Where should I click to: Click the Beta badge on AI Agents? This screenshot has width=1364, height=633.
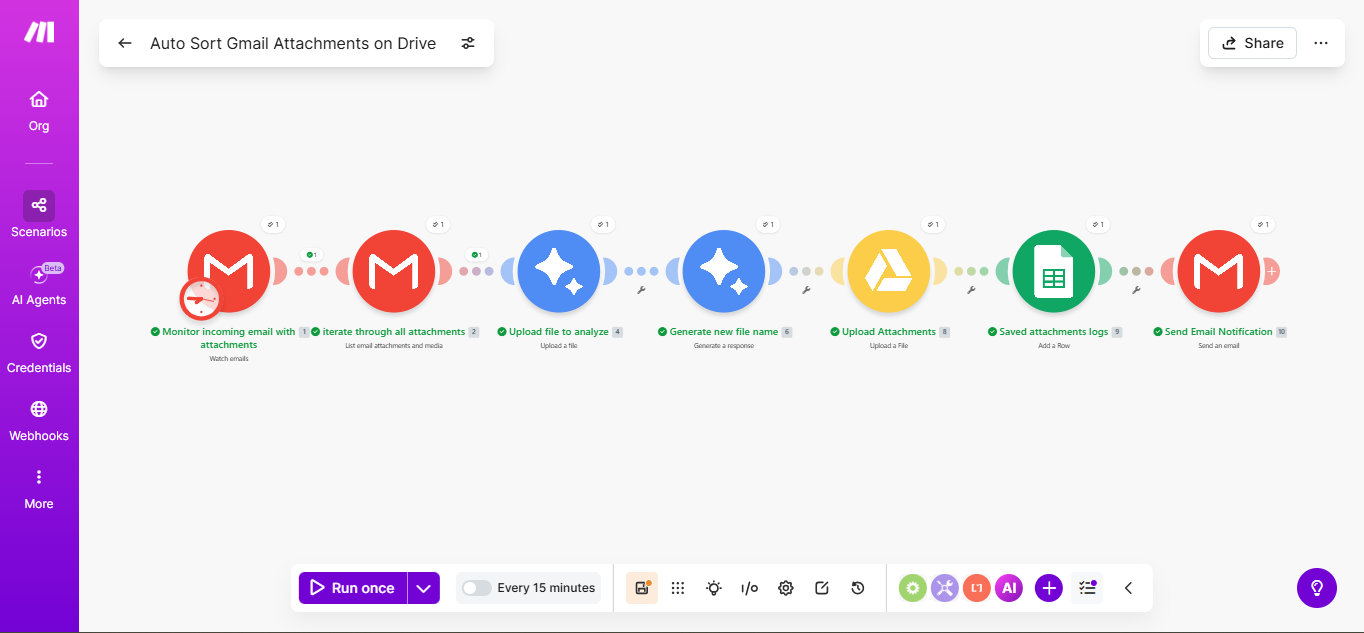point(53,268)
